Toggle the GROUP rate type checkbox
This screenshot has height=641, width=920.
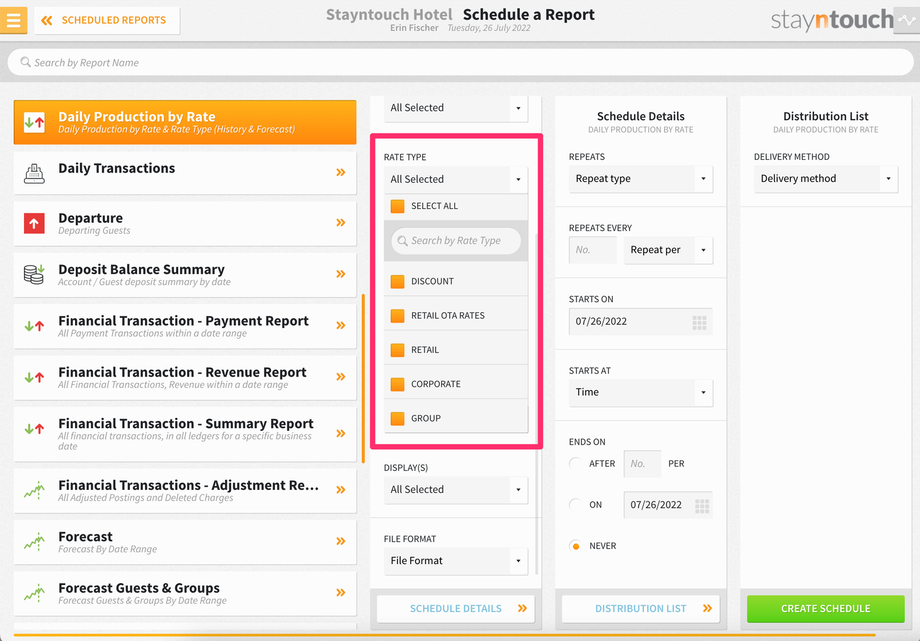pyautogui.click(x=397, y=419)
